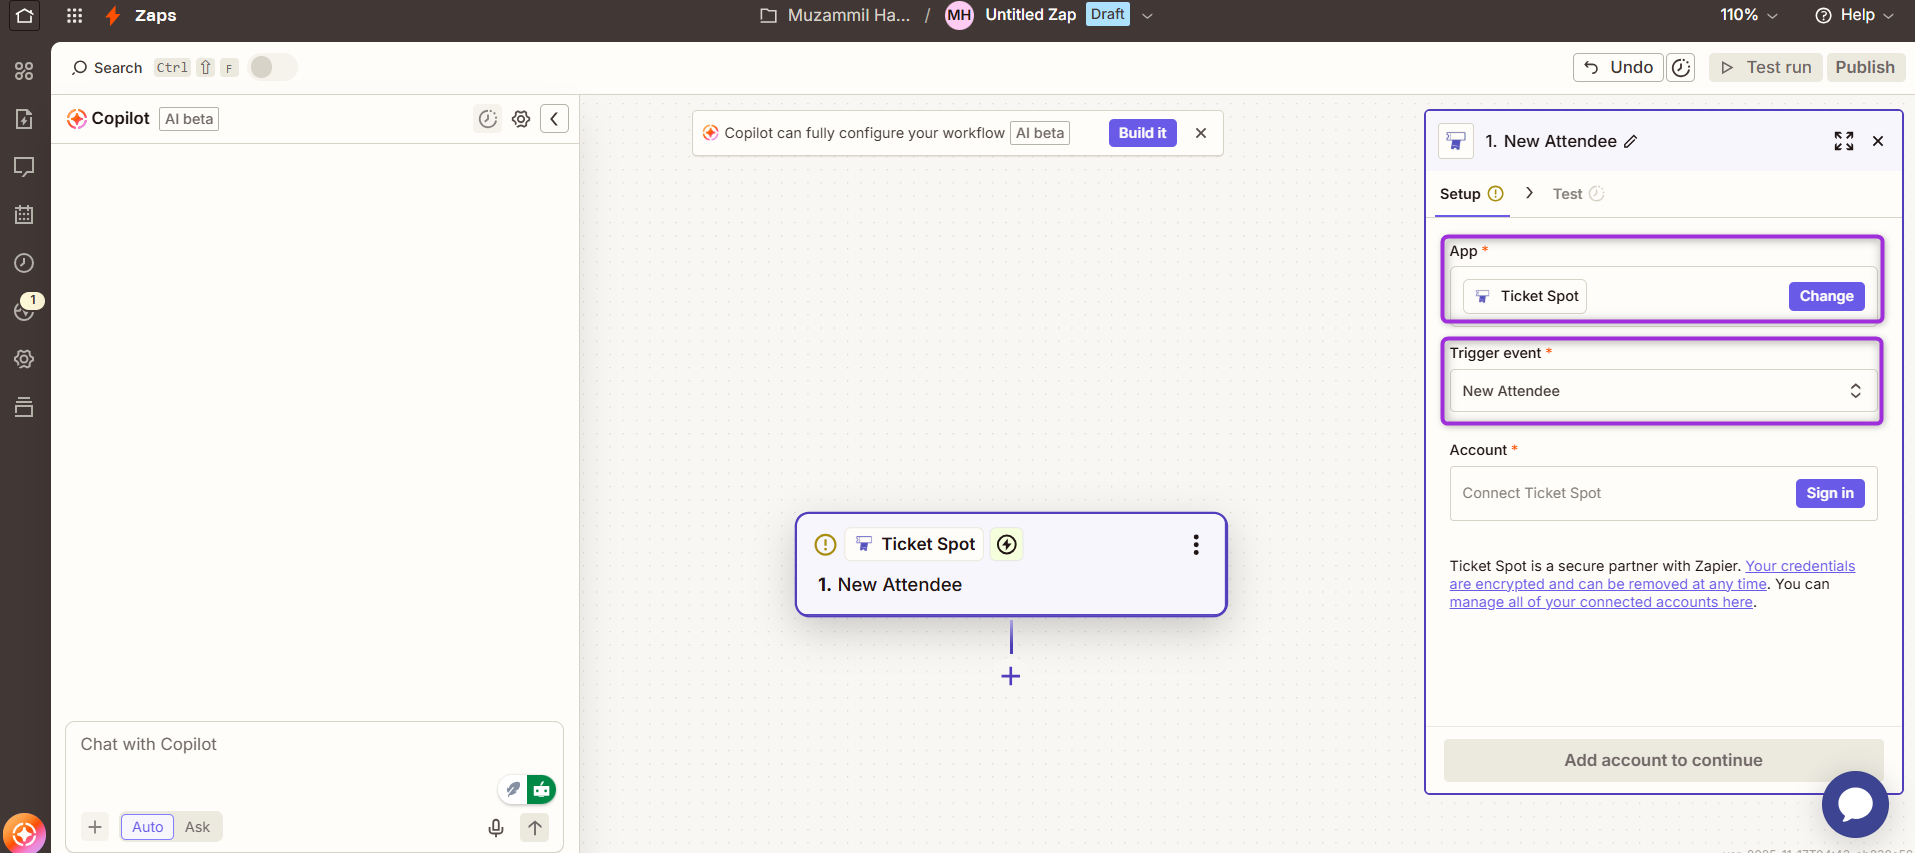Dismiss the Copilot workflow banner
The image size is (1915, 853).
click(x=1201, y=133)
